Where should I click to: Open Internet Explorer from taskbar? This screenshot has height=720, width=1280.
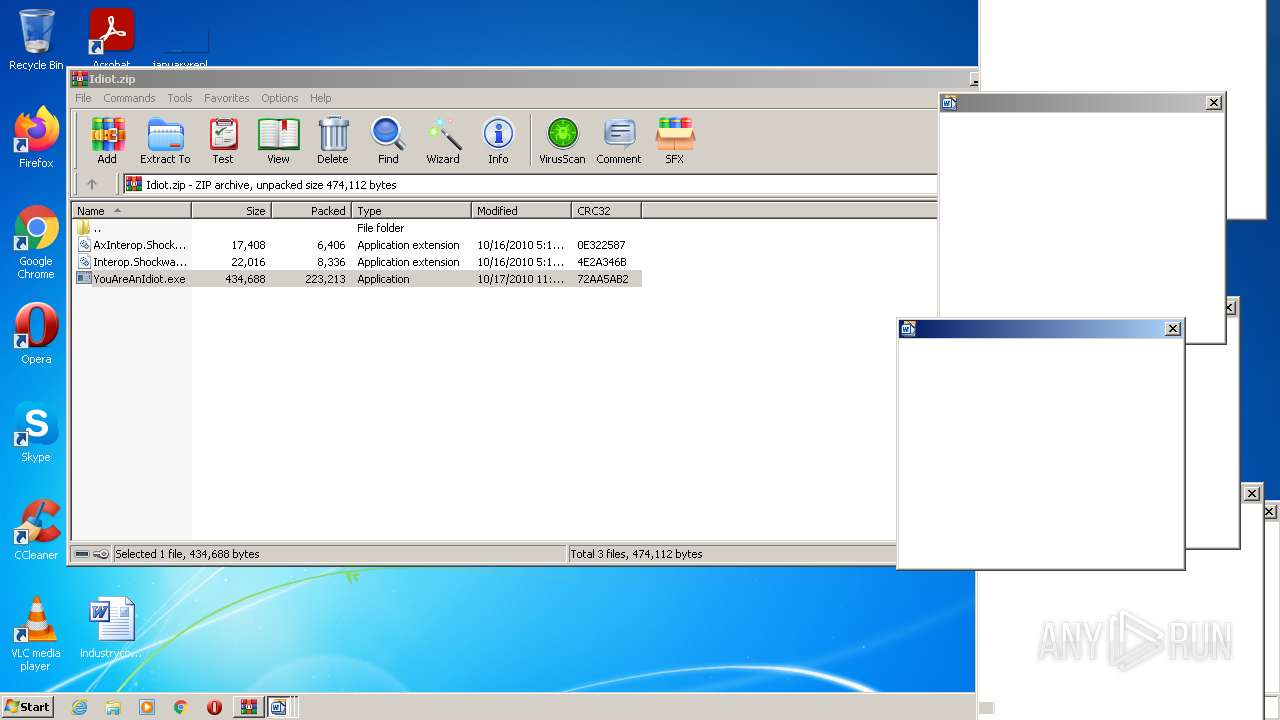pyautogui.click(x=79, y=707)
